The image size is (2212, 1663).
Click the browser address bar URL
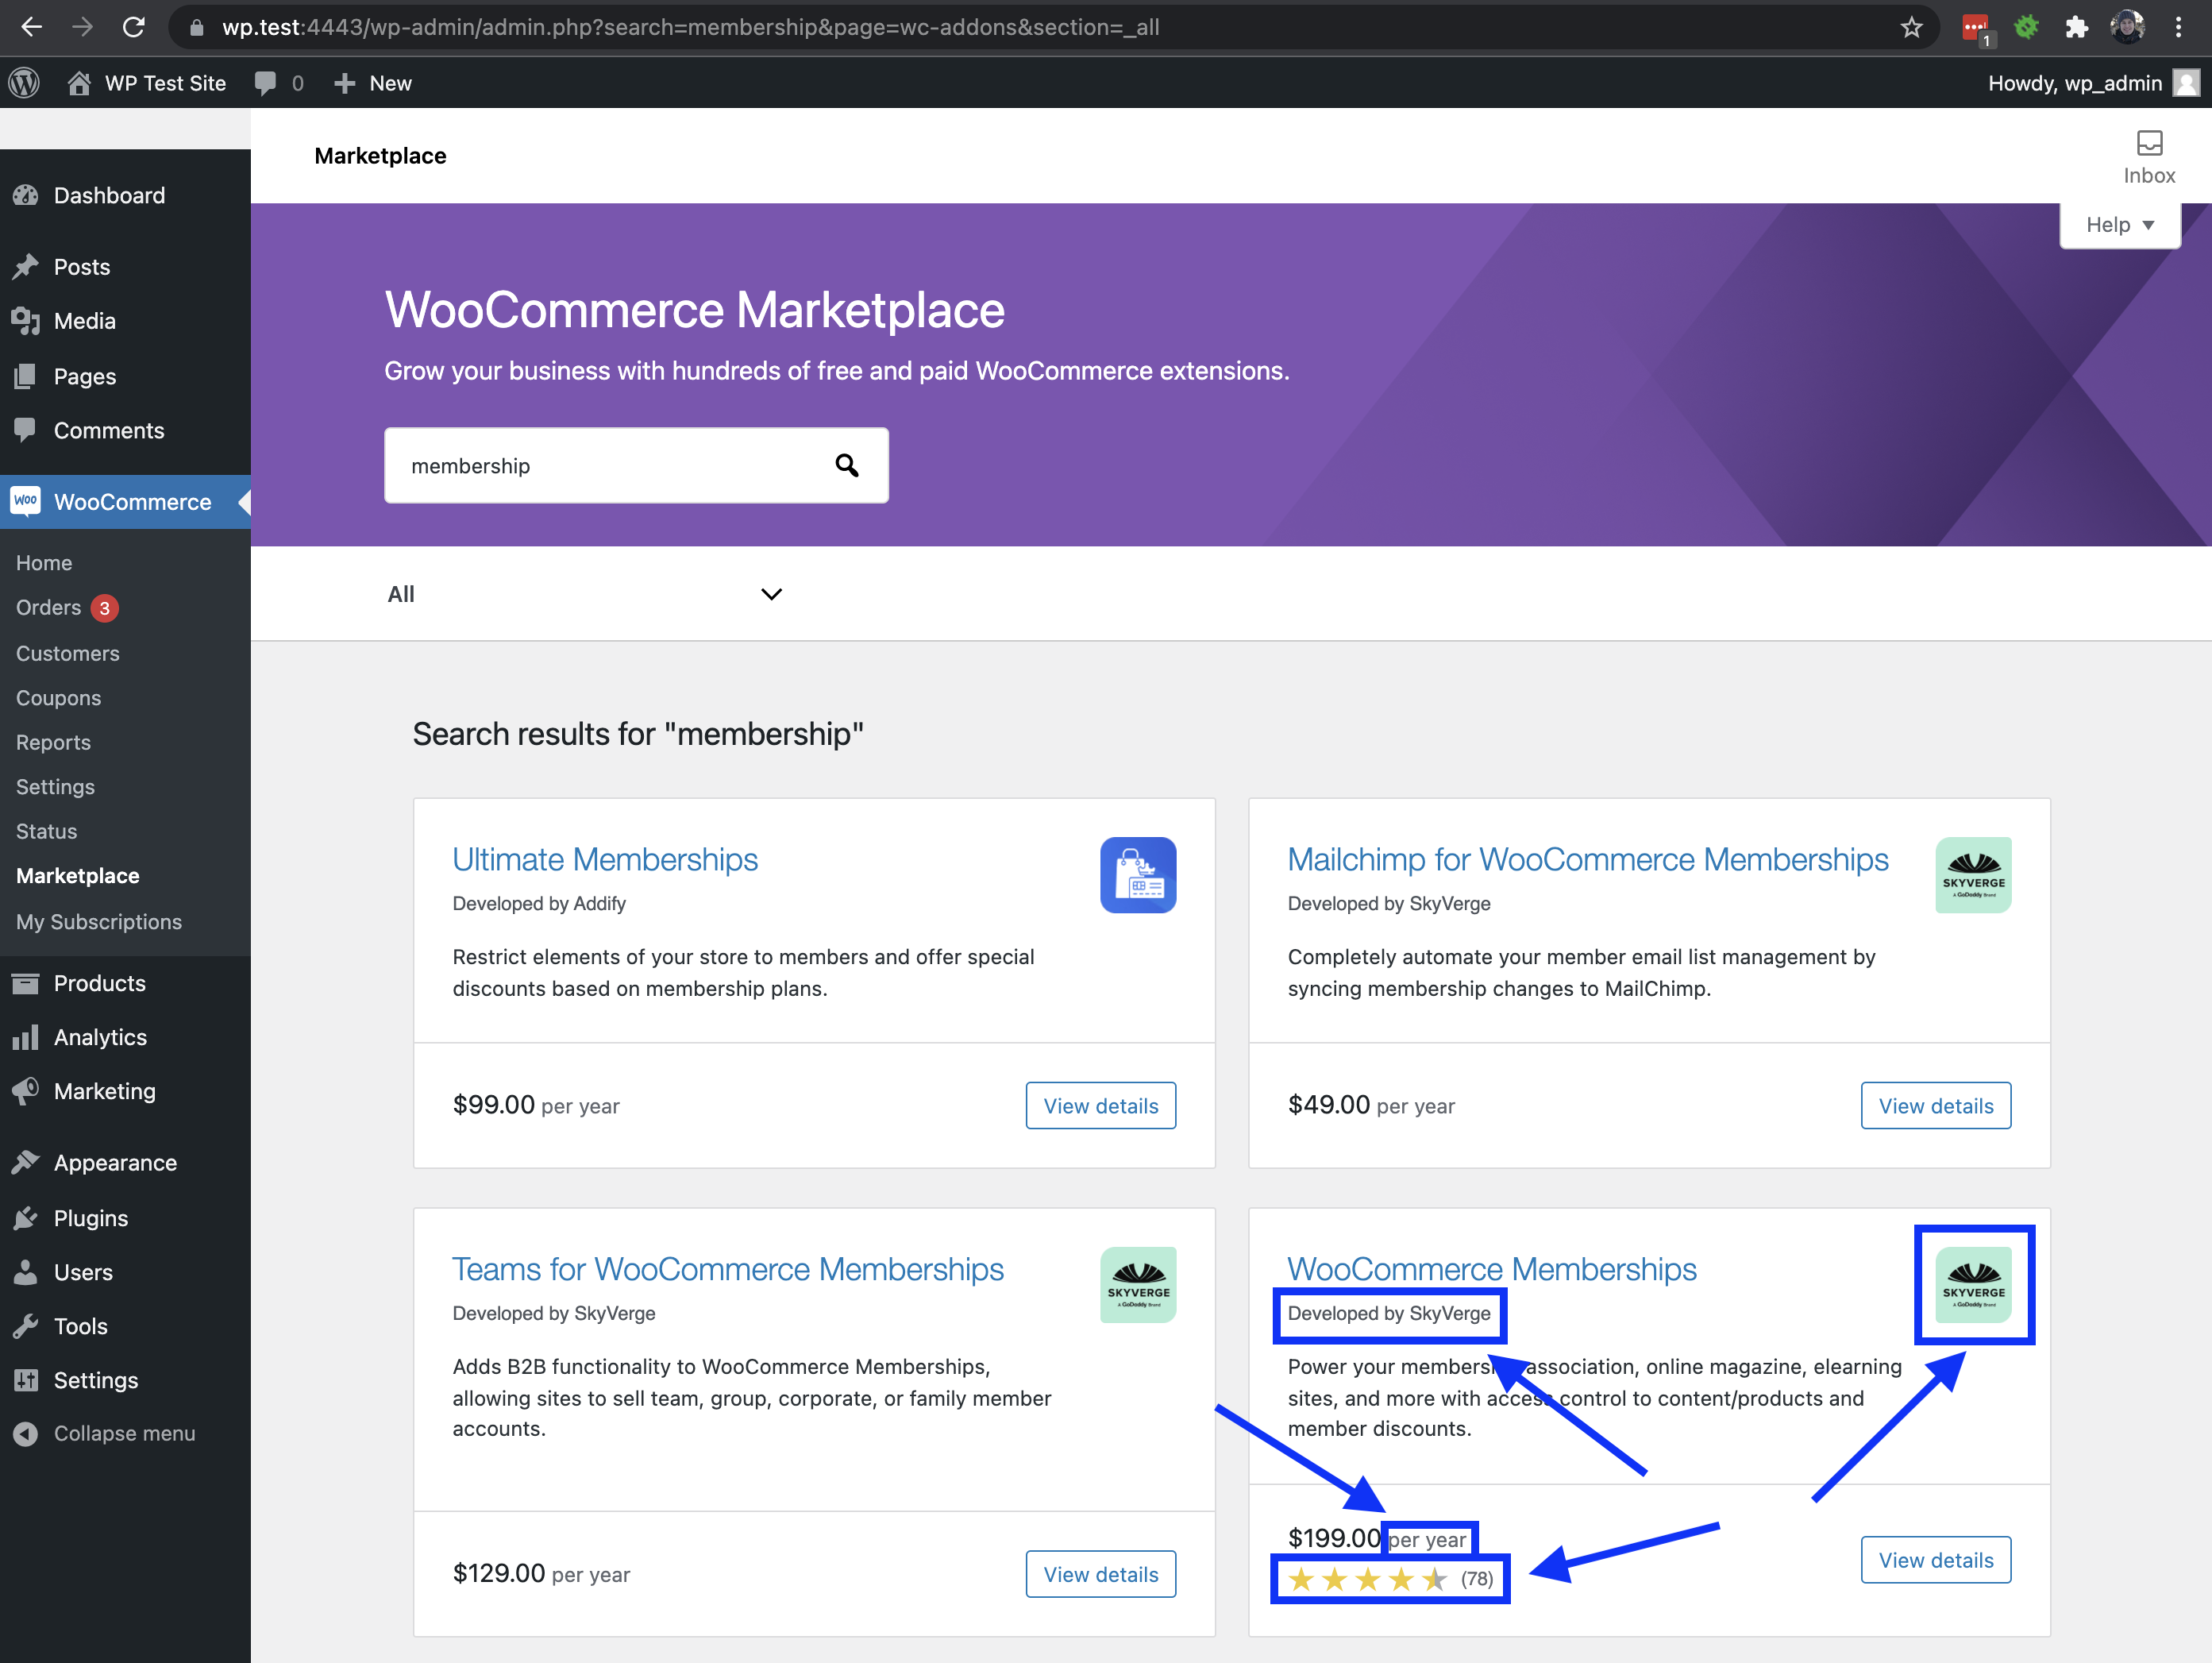coord(690,27)
